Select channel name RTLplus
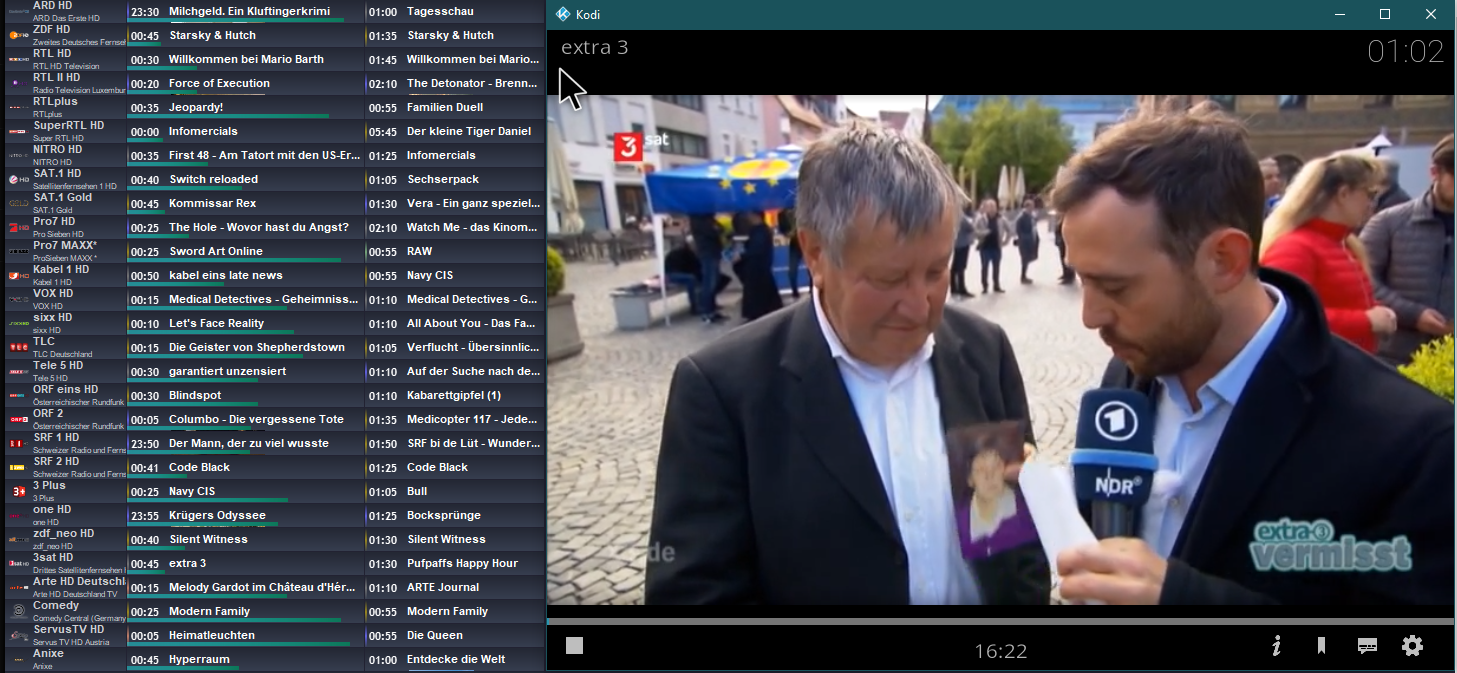The height and width of the screenshot is (673, 1457). [x=53, y=102]
